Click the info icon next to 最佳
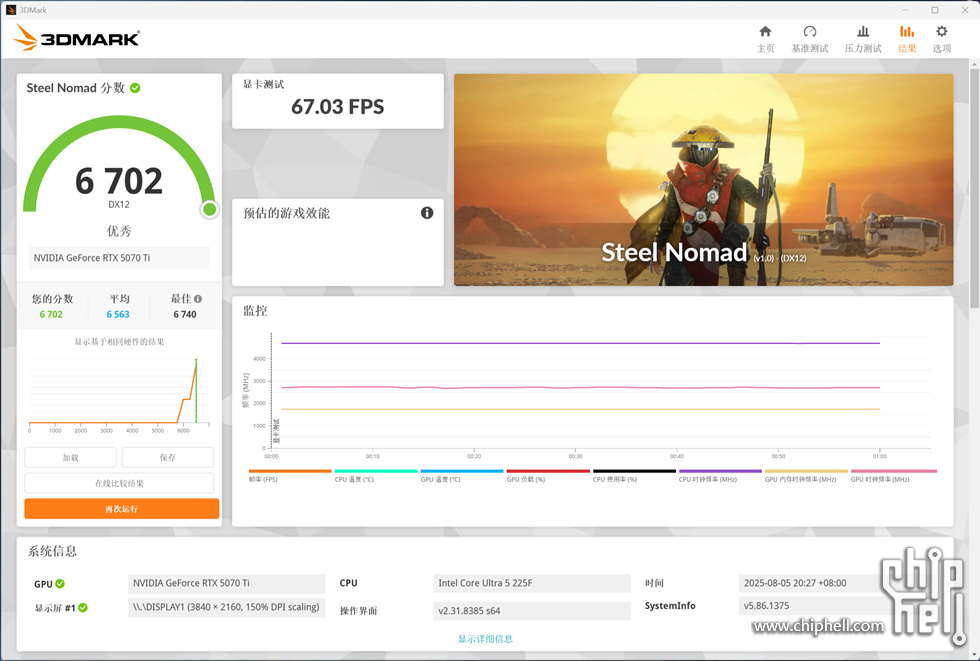This screenshot has width=980, height=661. coord(198,299)
